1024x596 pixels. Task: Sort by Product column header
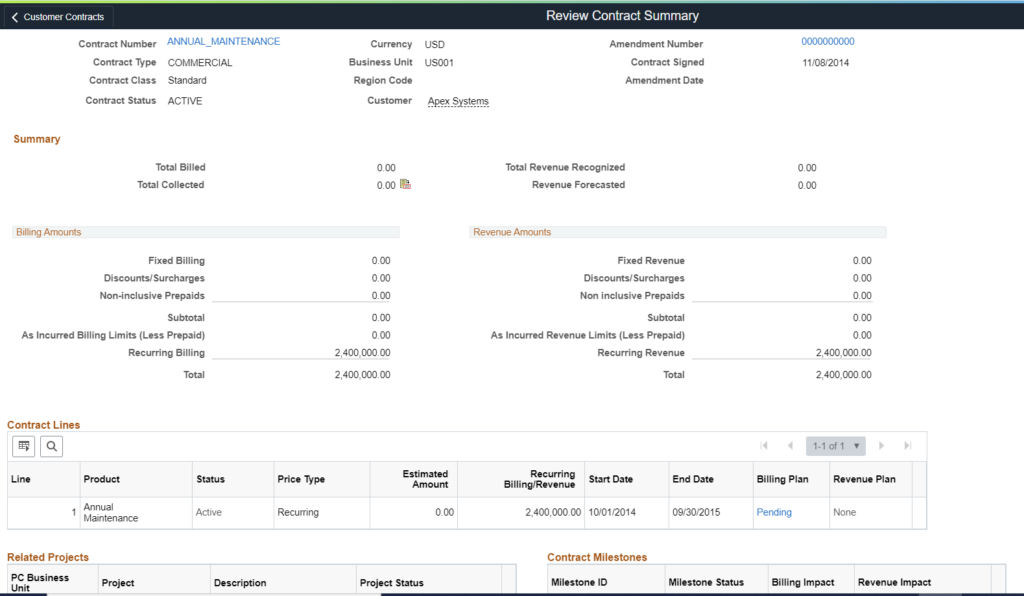(102, 479)
